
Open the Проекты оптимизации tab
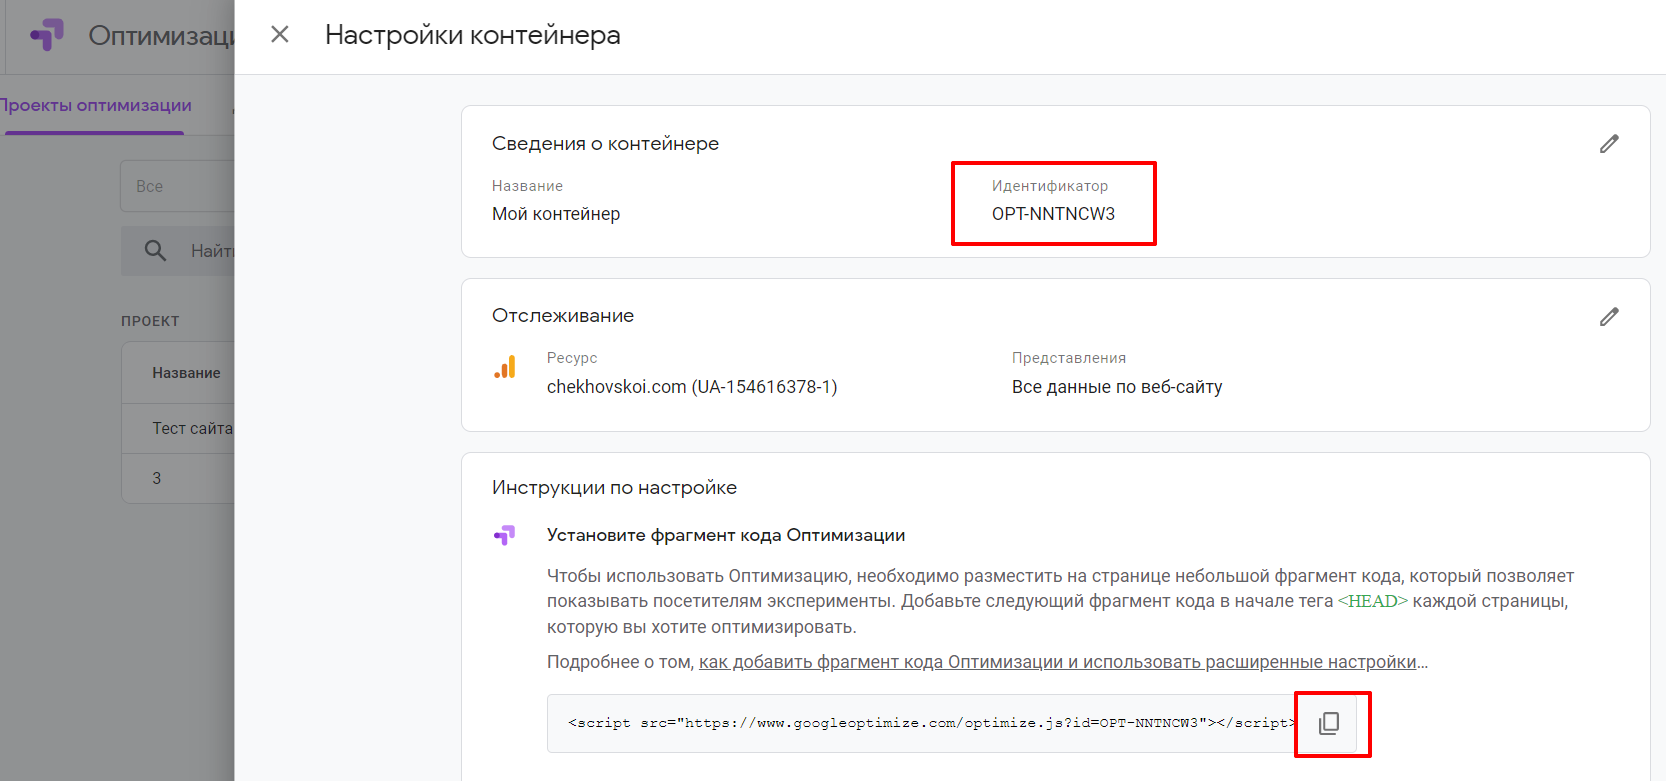tap(95, 106)
